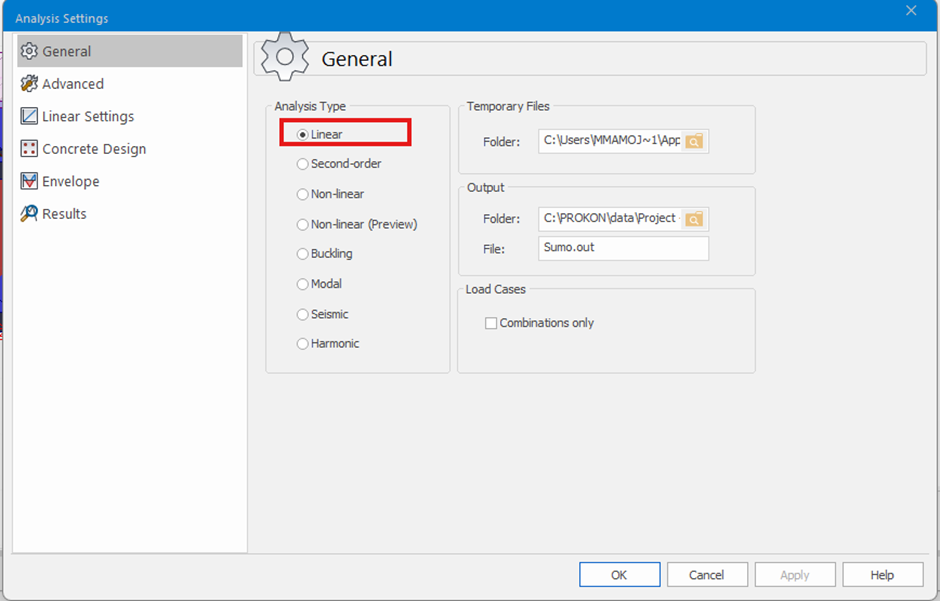This screenshot has height=601, width=940.
Task: Click the Envelope diagram icon
Action: click(29, 181)
